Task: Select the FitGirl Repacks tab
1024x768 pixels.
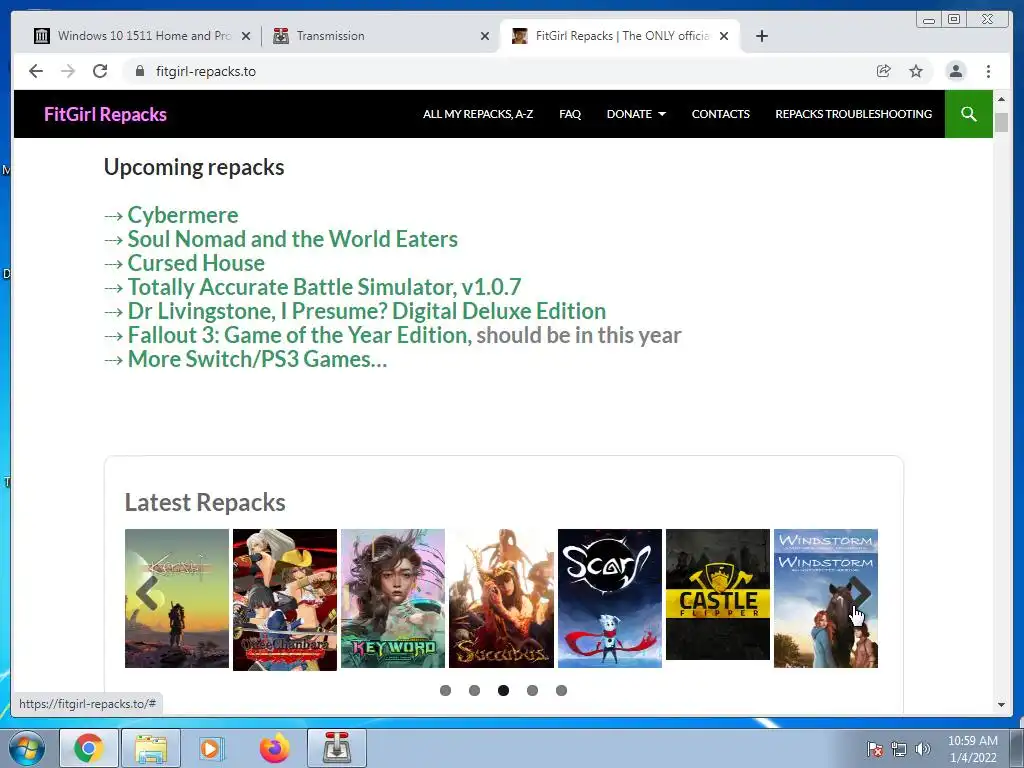Action: click(619, 36)
